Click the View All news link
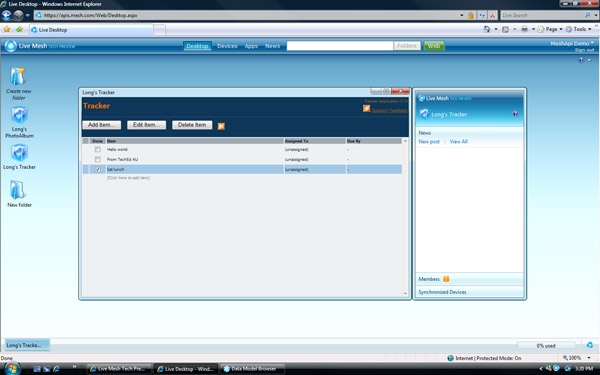 tap(458, 142)
